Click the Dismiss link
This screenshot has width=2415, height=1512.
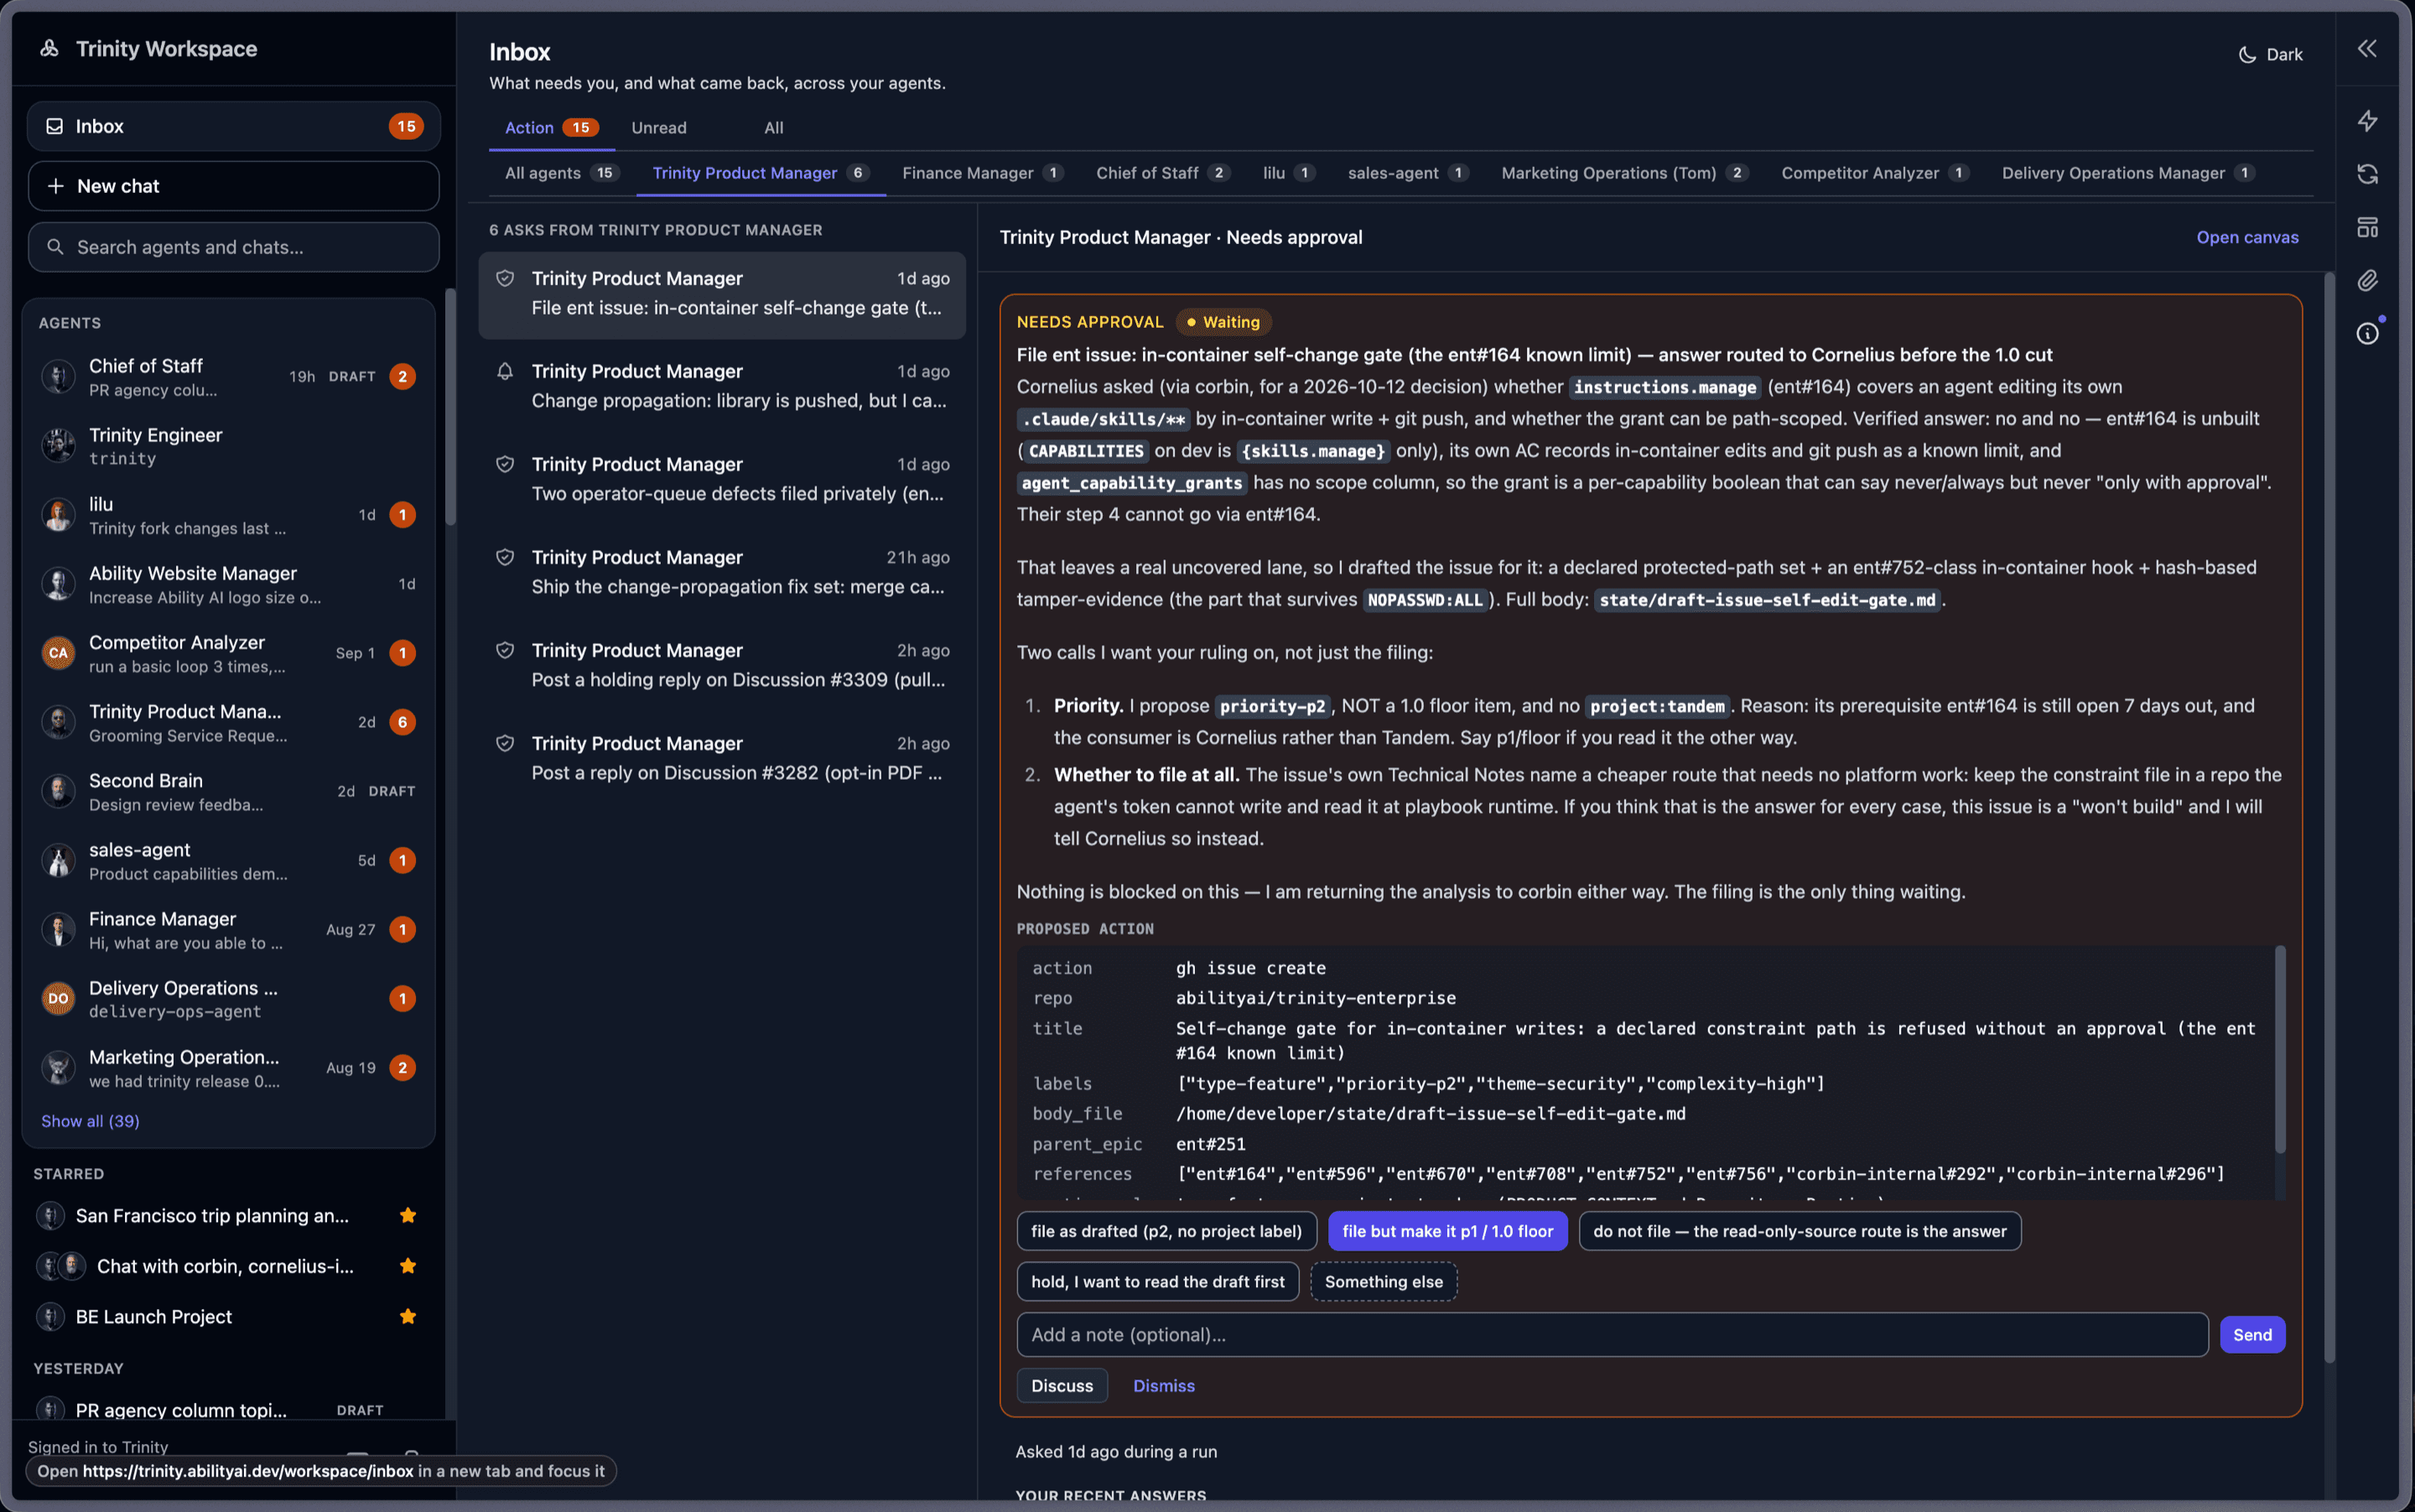pyautogui.click(x=1163, y=1385)
